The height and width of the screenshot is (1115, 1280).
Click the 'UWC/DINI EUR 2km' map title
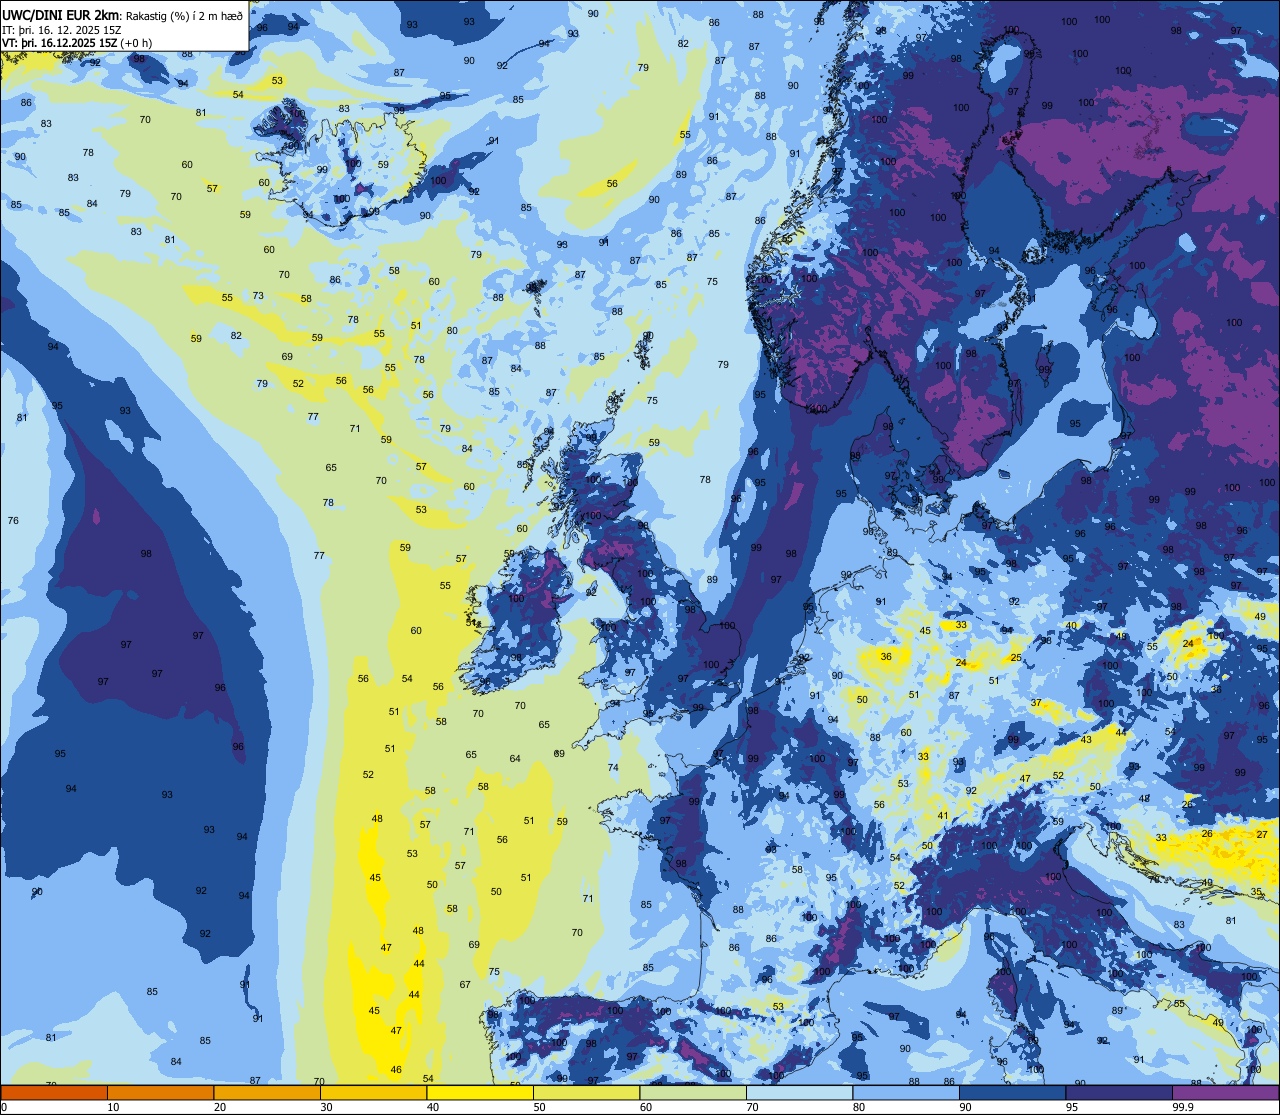point(60,14)
